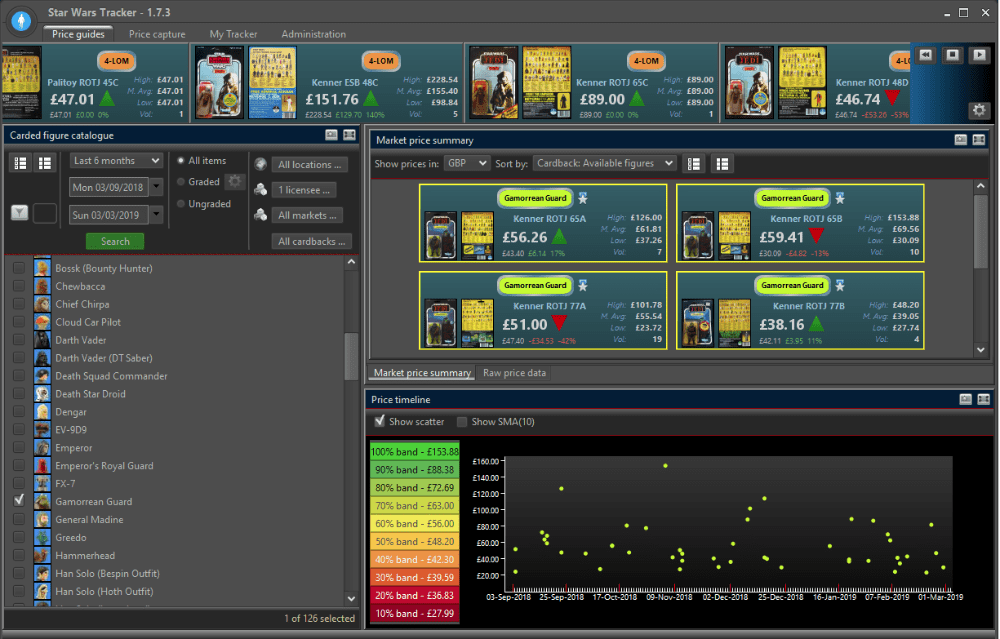Open the Last 6 months dropdown
This screenshot has height=639, width=1000.
pos(116,161)
